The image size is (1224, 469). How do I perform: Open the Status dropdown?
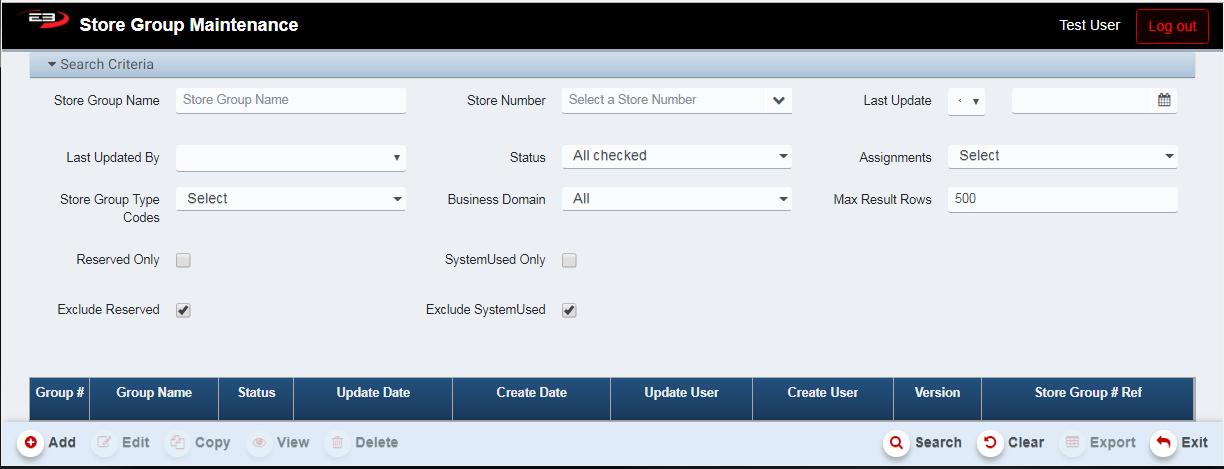coord(676,156)
